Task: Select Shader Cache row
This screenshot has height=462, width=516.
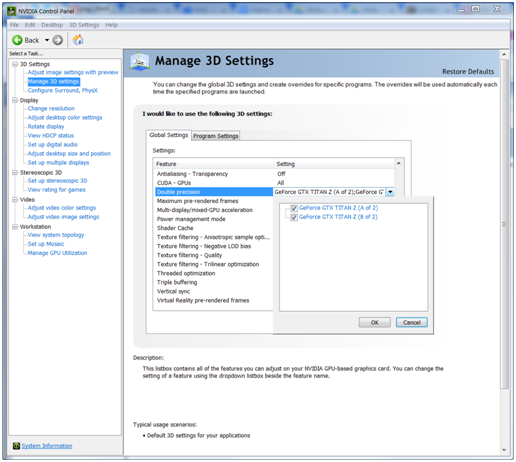Action: tap(214, 228)
